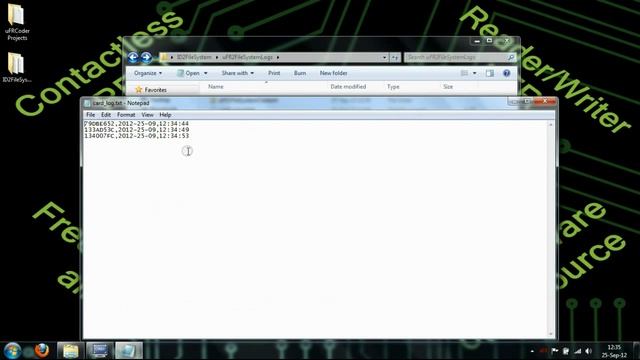
Task: Select uFR2FileSystemLogs breadcrumb in address bar
Action: coord(247,58)
